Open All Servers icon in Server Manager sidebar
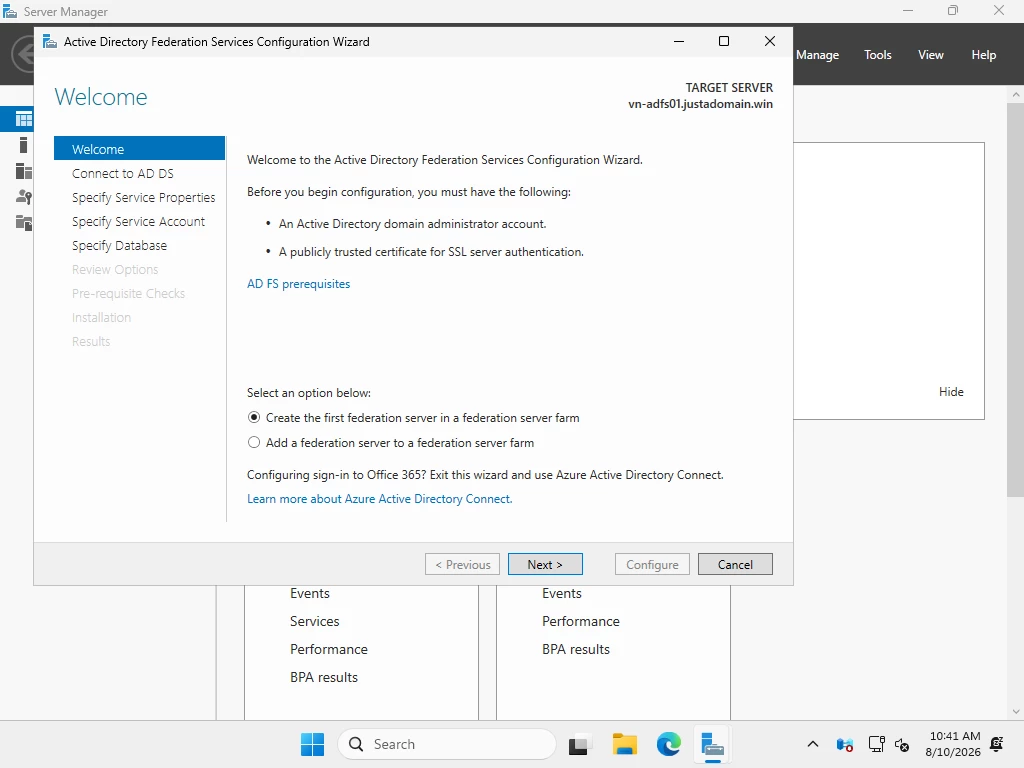Screen dimensions: 1024x768 point(24,171)
